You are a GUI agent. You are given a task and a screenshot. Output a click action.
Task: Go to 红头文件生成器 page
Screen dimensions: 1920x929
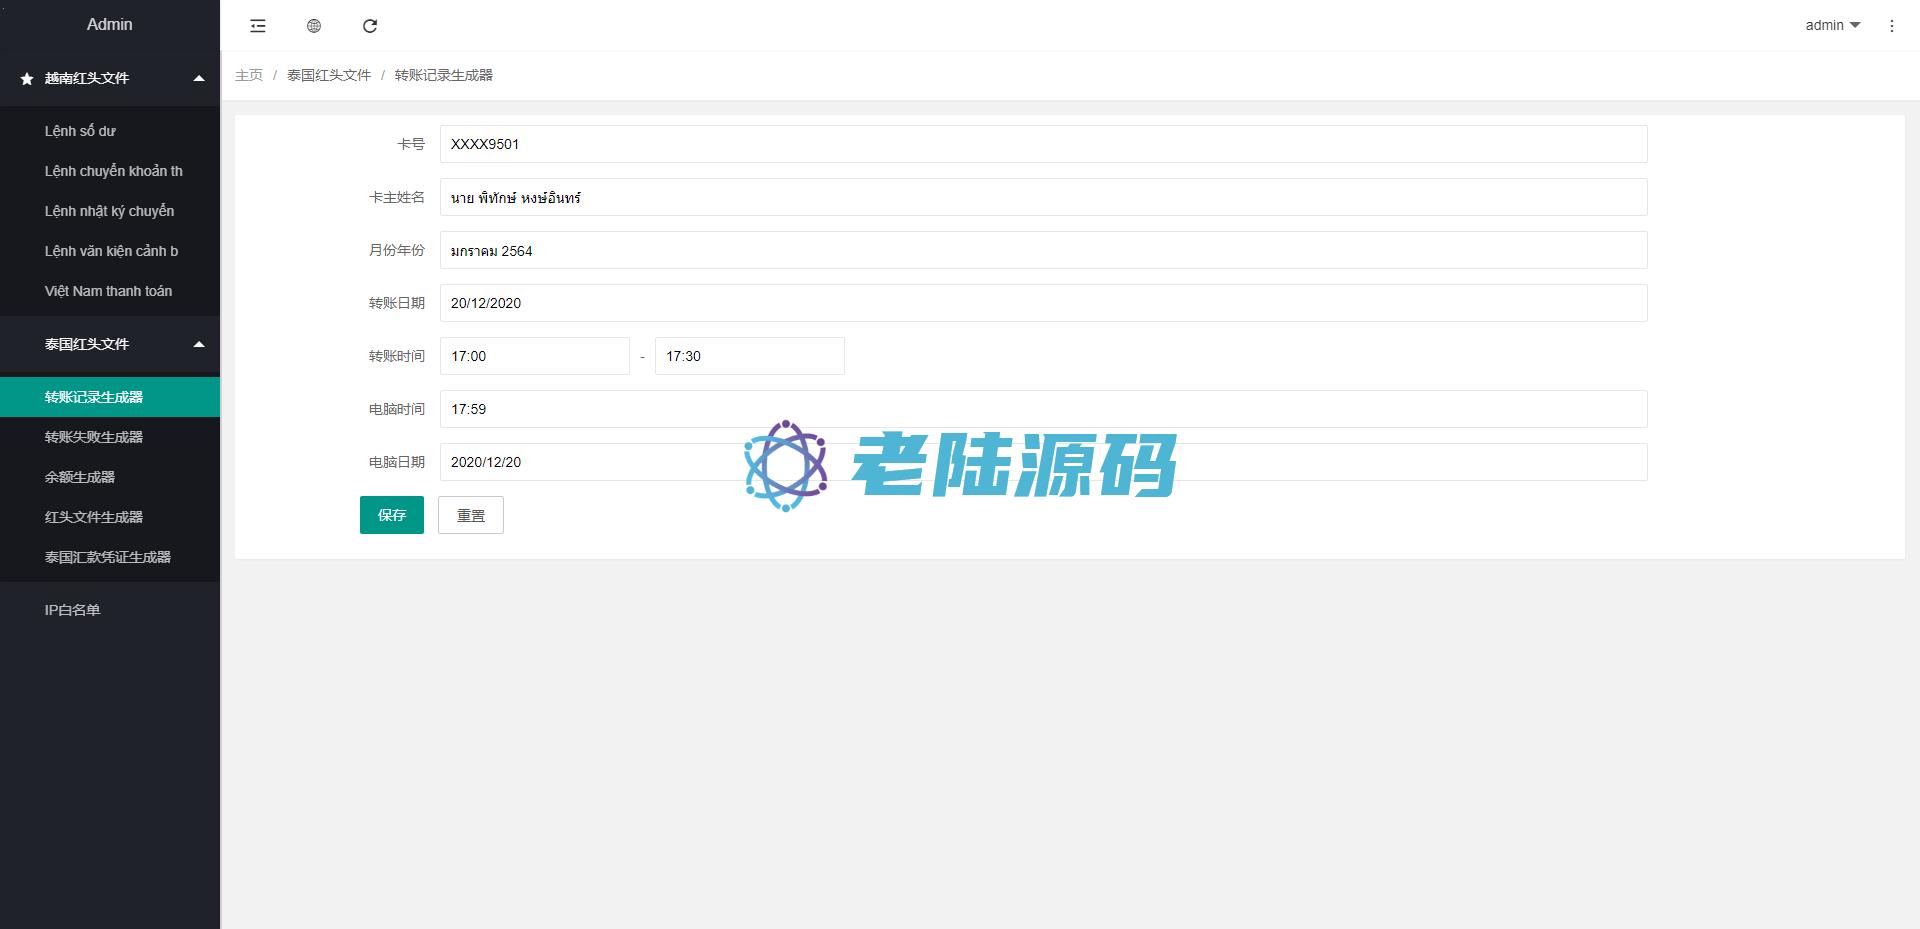click(94, 517)
